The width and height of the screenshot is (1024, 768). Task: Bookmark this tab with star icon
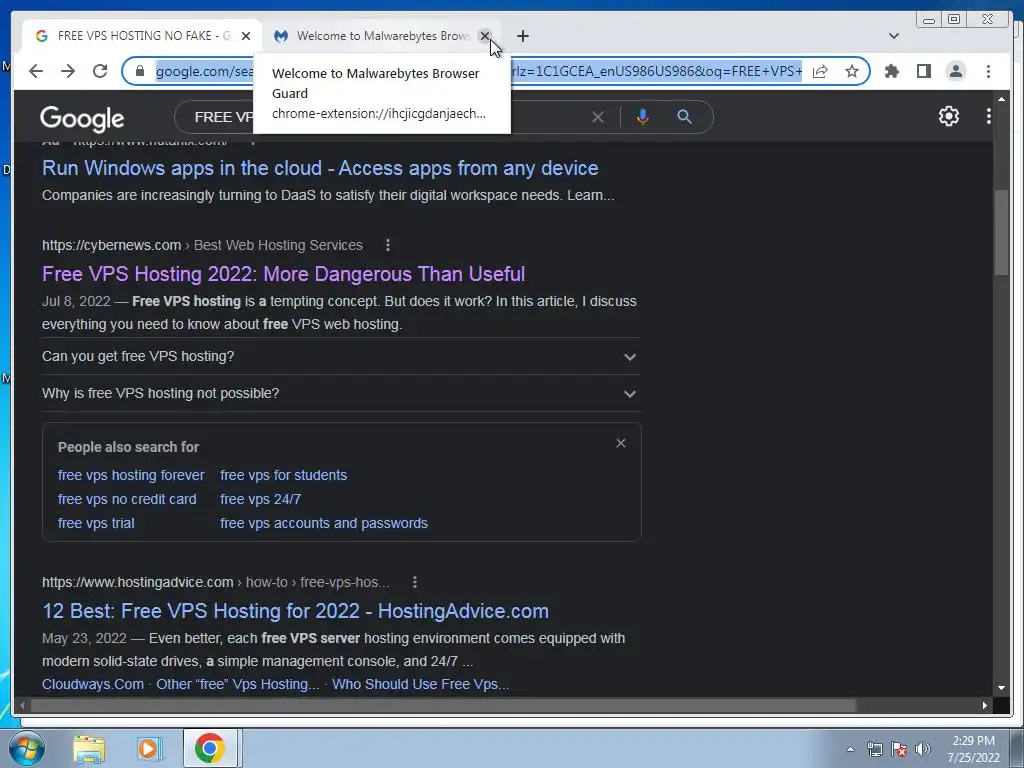(x=852, y=71)
